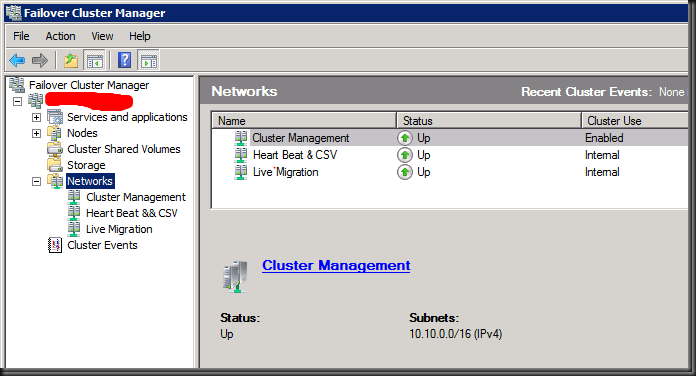Open the Cluster Management hyperlink
The image size is (696, 376).
(336, 265)
